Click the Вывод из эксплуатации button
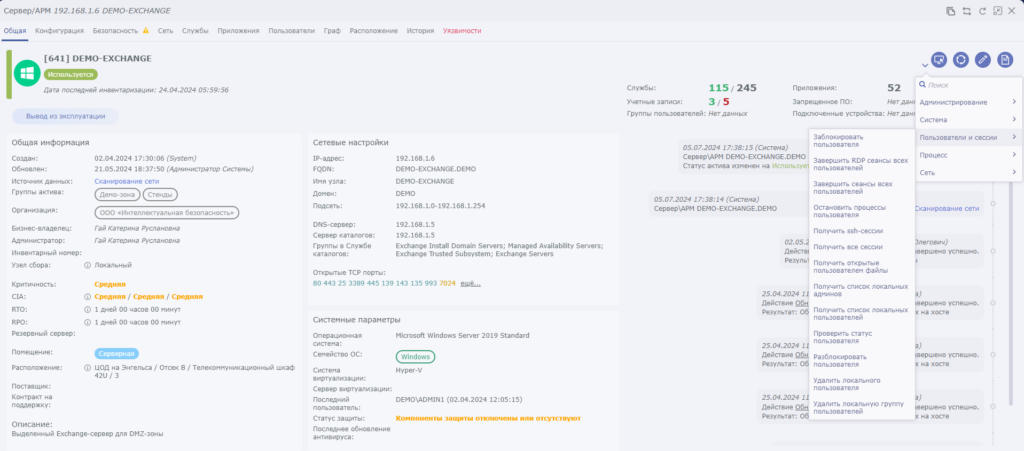 coord(65,116)
